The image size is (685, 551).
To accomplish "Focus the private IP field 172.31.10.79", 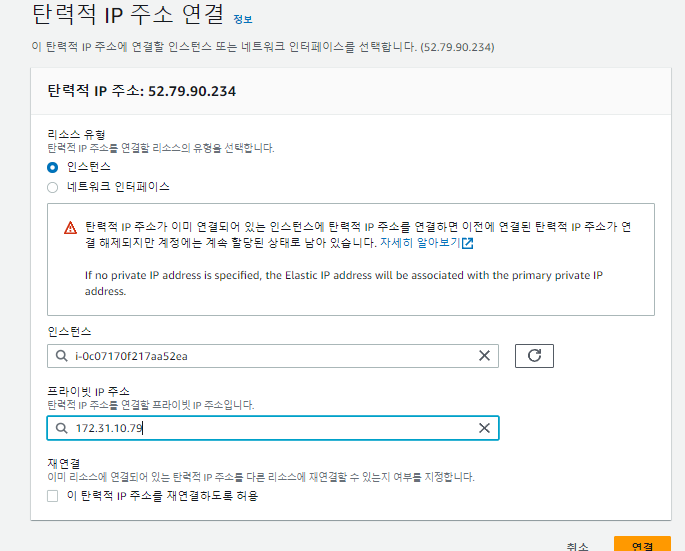I will coord(273,428).
